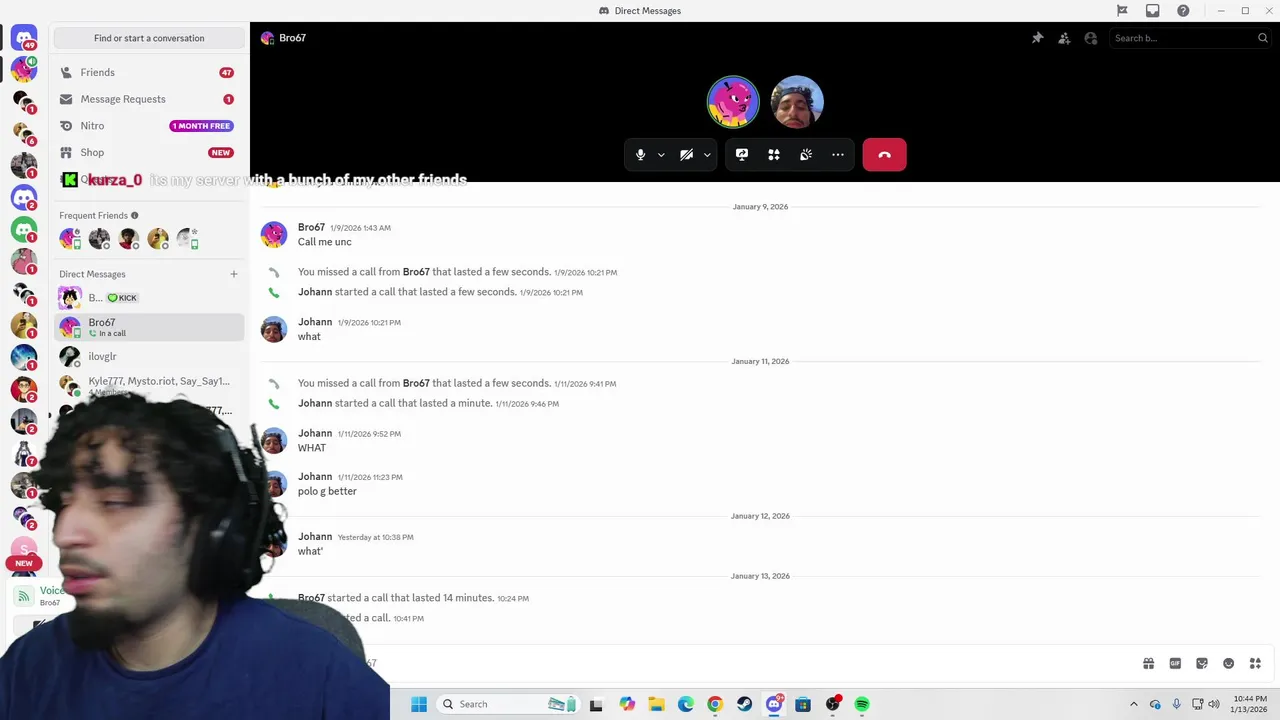
Task: Open the soundboard in call controls
Action: [806, 155]
